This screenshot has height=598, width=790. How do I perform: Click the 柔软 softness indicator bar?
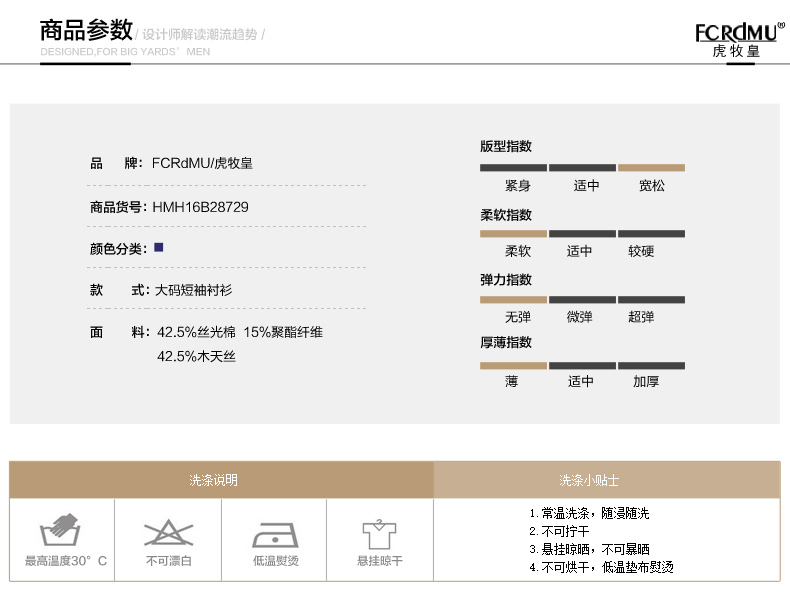(x=513, y=234)
